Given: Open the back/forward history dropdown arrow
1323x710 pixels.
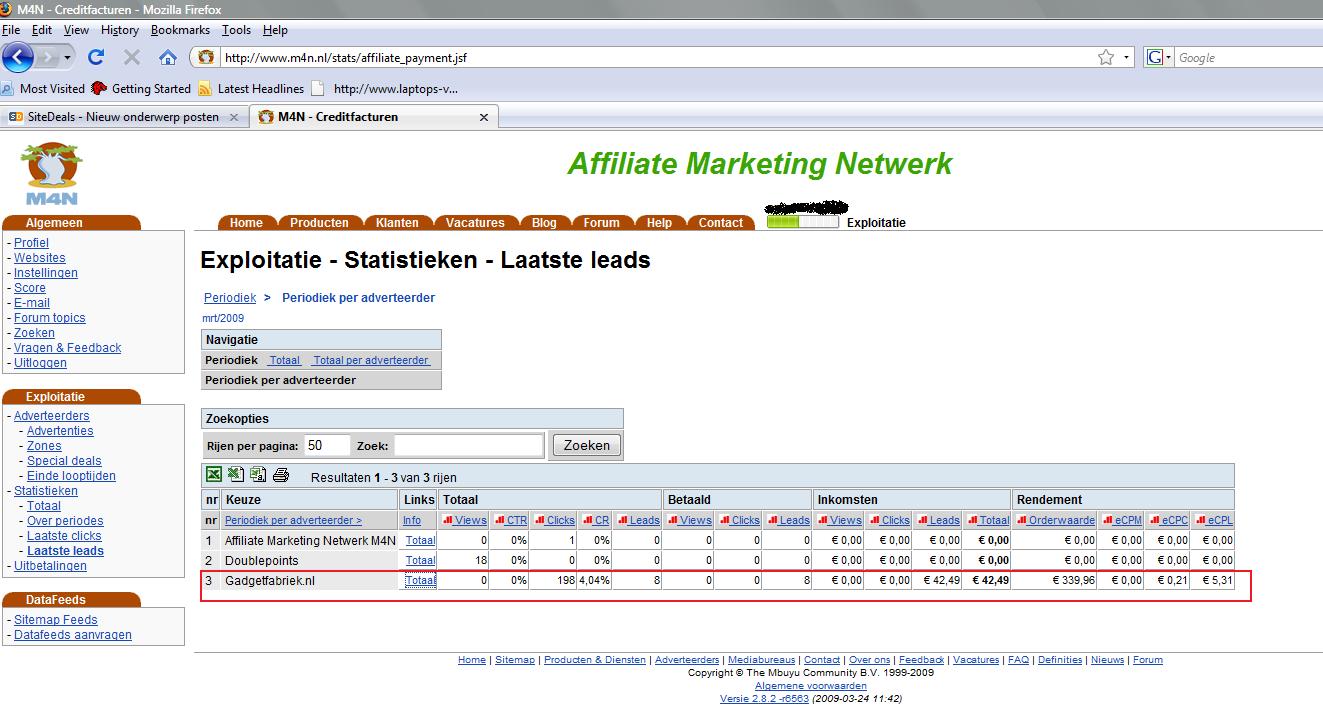Looking at the screenshot, I should [68, 58].
